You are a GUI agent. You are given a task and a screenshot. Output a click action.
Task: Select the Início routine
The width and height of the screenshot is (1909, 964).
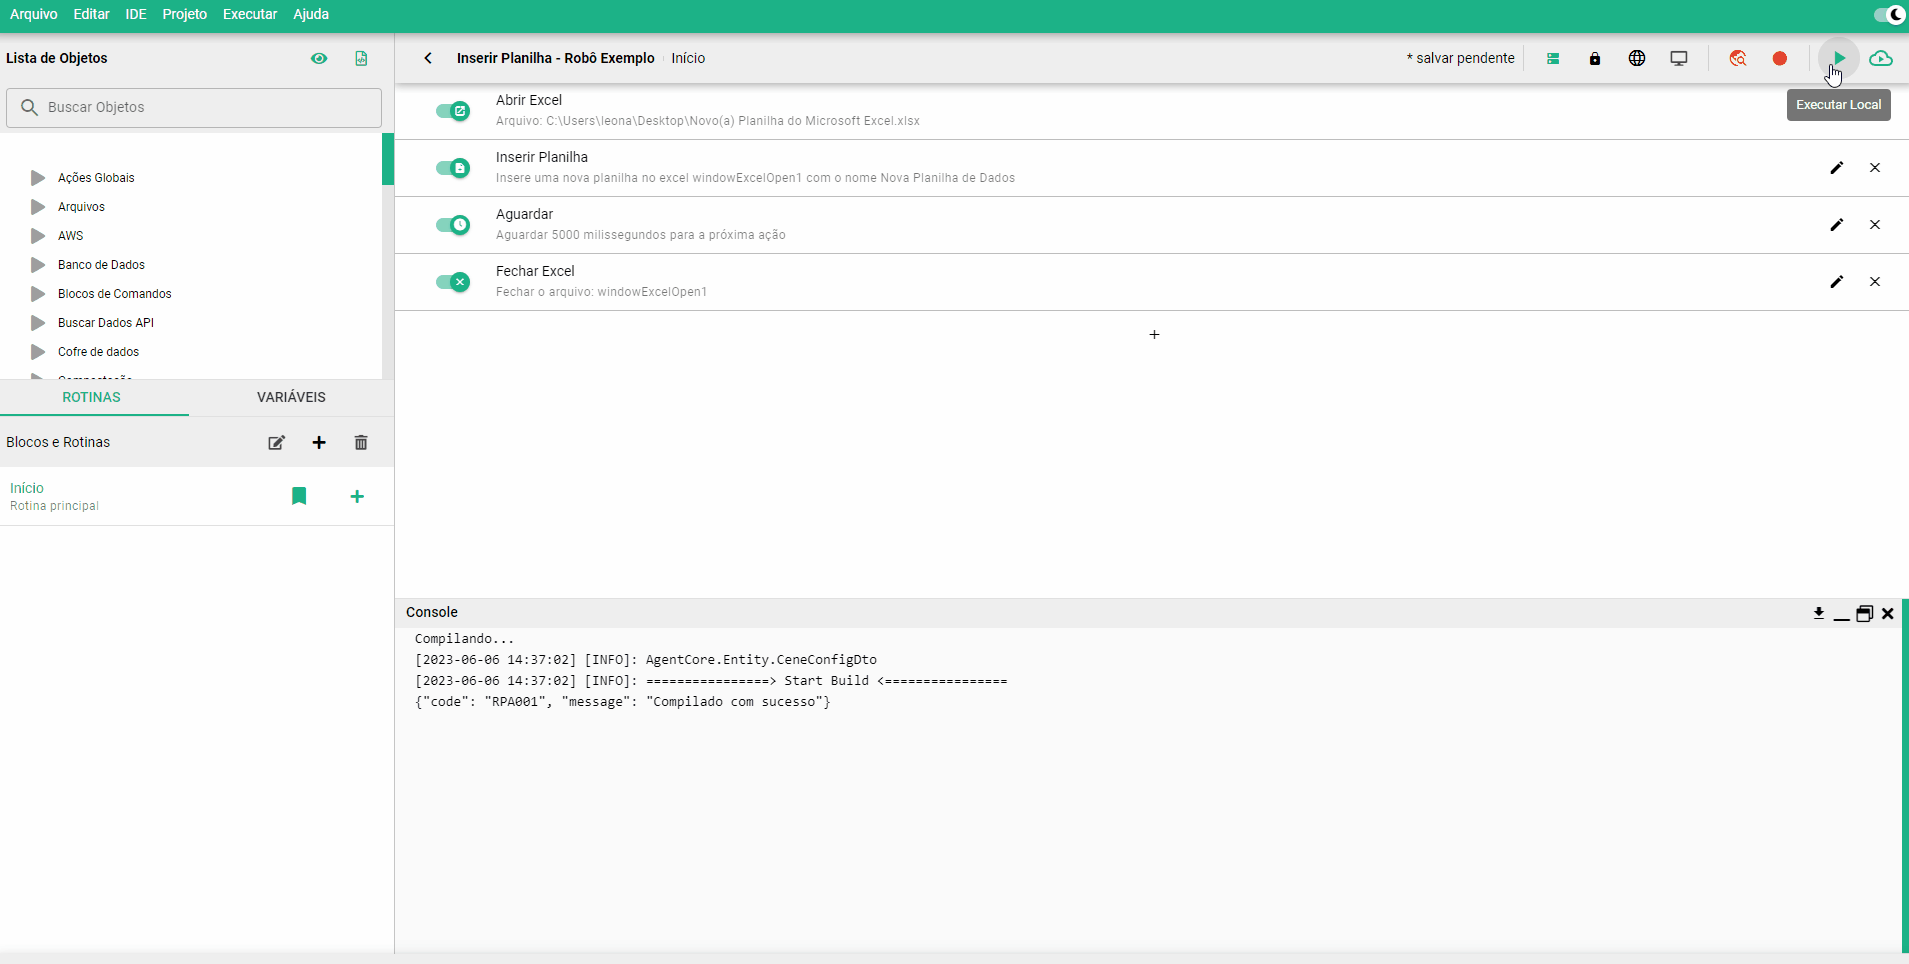pyautogui.click(x=27, y=488)
